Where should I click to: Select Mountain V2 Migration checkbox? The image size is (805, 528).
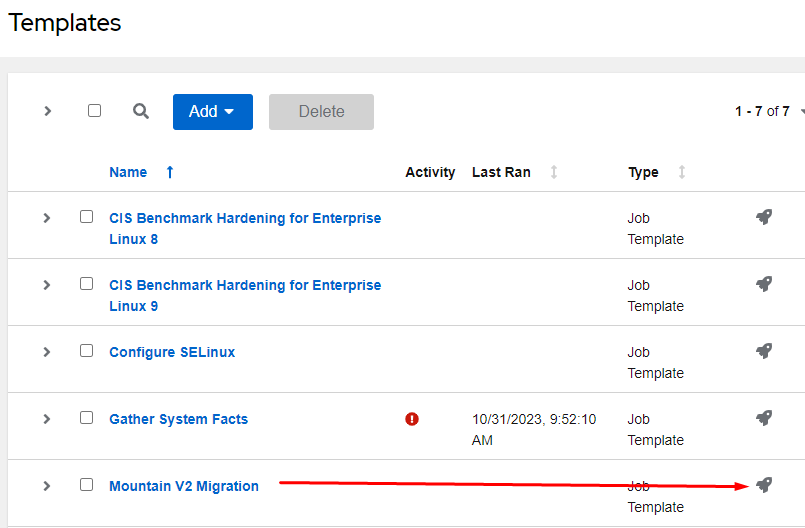click(86, 485)
